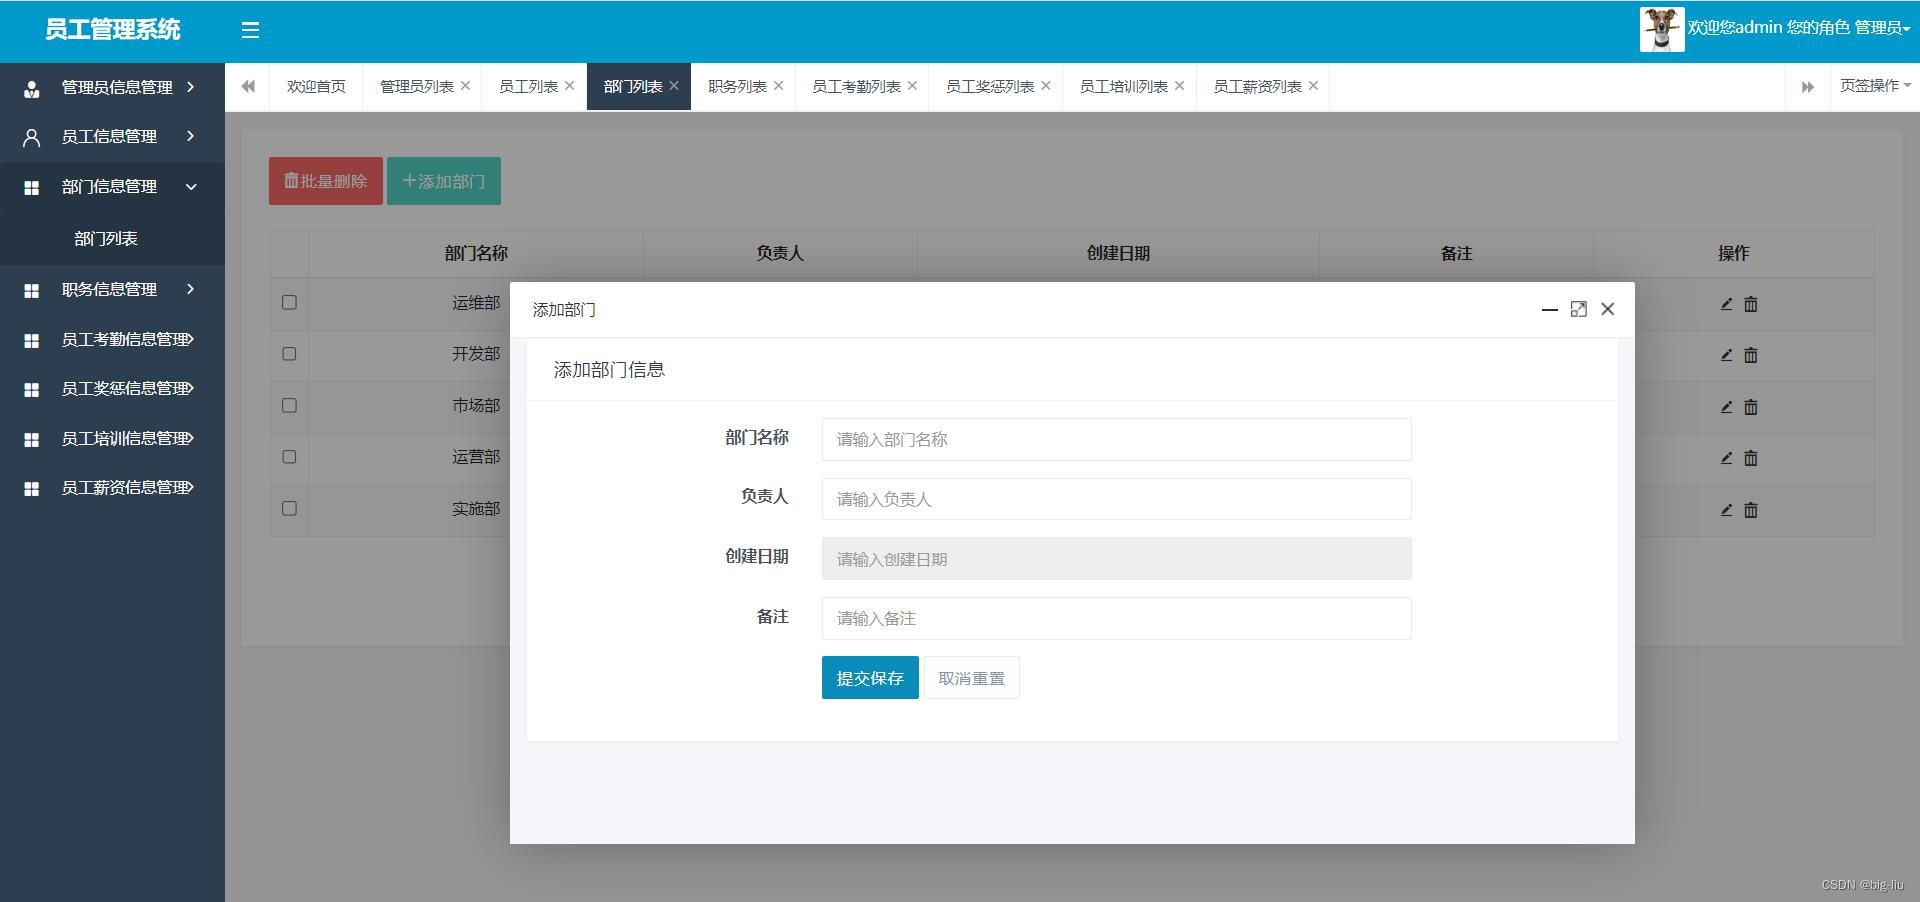Click the hamburger menu icon to collapse the sidebar
This screenshot has height=902, width=1920.
[x=250, y=30]
